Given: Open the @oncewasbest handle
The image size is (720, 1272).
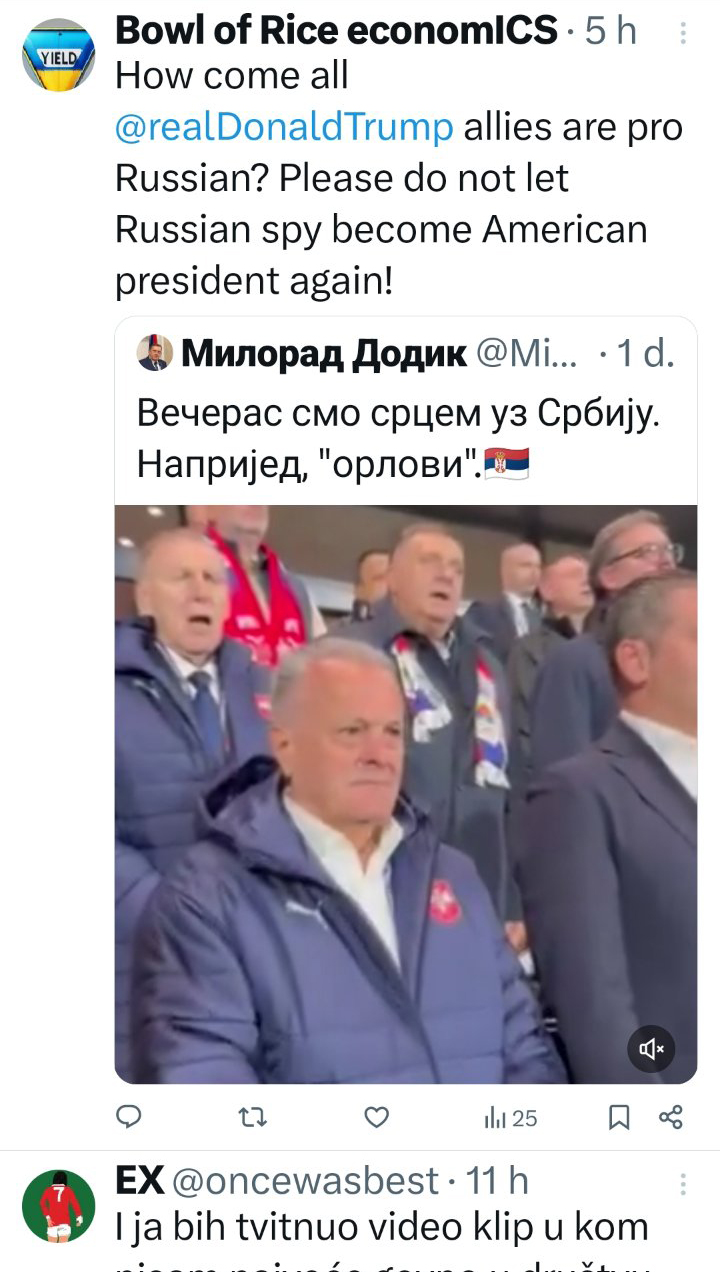Looking at the screenshot, I should 306,1181.
